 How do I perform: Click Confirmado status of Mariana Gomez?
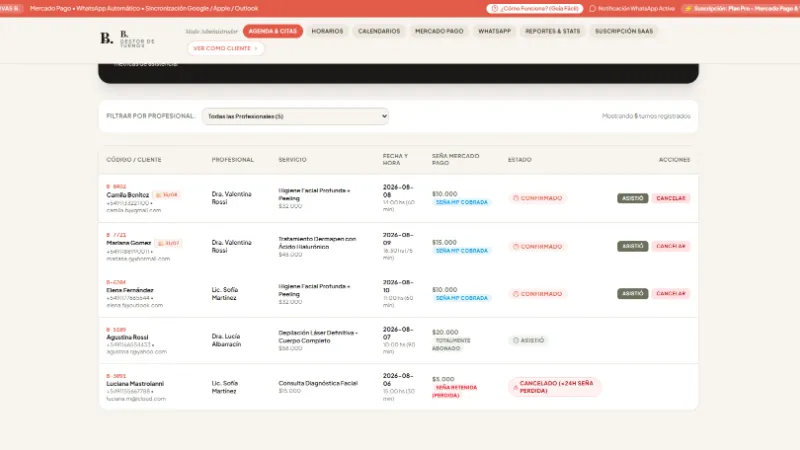(x=537, y=246)
